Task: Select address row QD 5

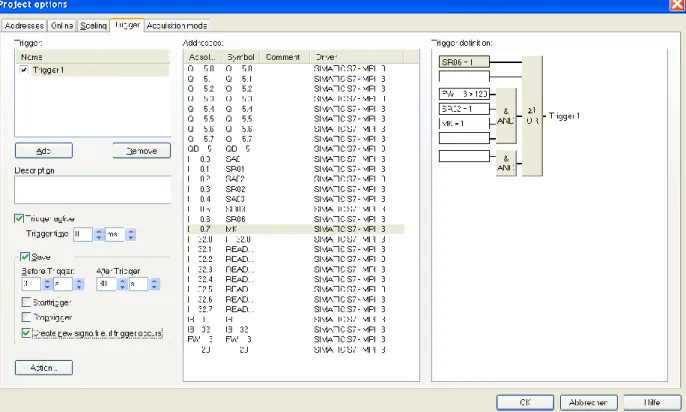Action: [x=294, y=149]
